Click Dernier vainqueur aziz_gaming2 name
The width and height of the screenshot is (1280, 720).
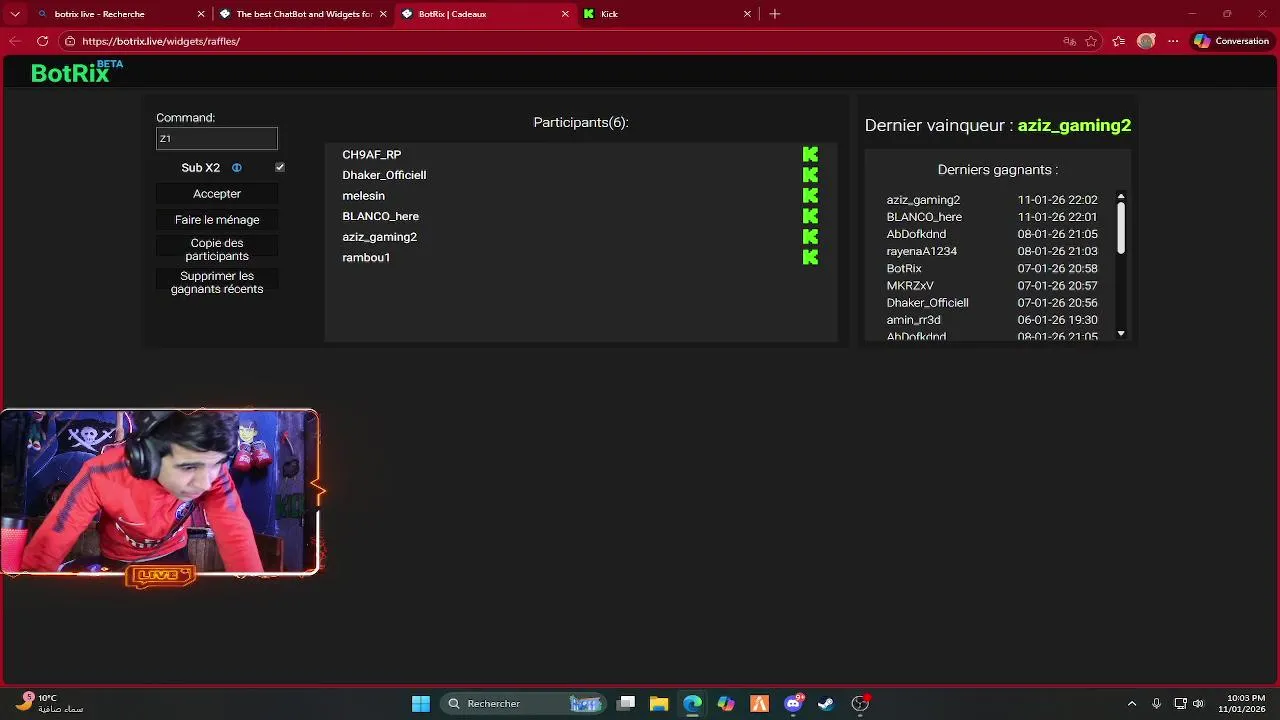coord(1074,126)
